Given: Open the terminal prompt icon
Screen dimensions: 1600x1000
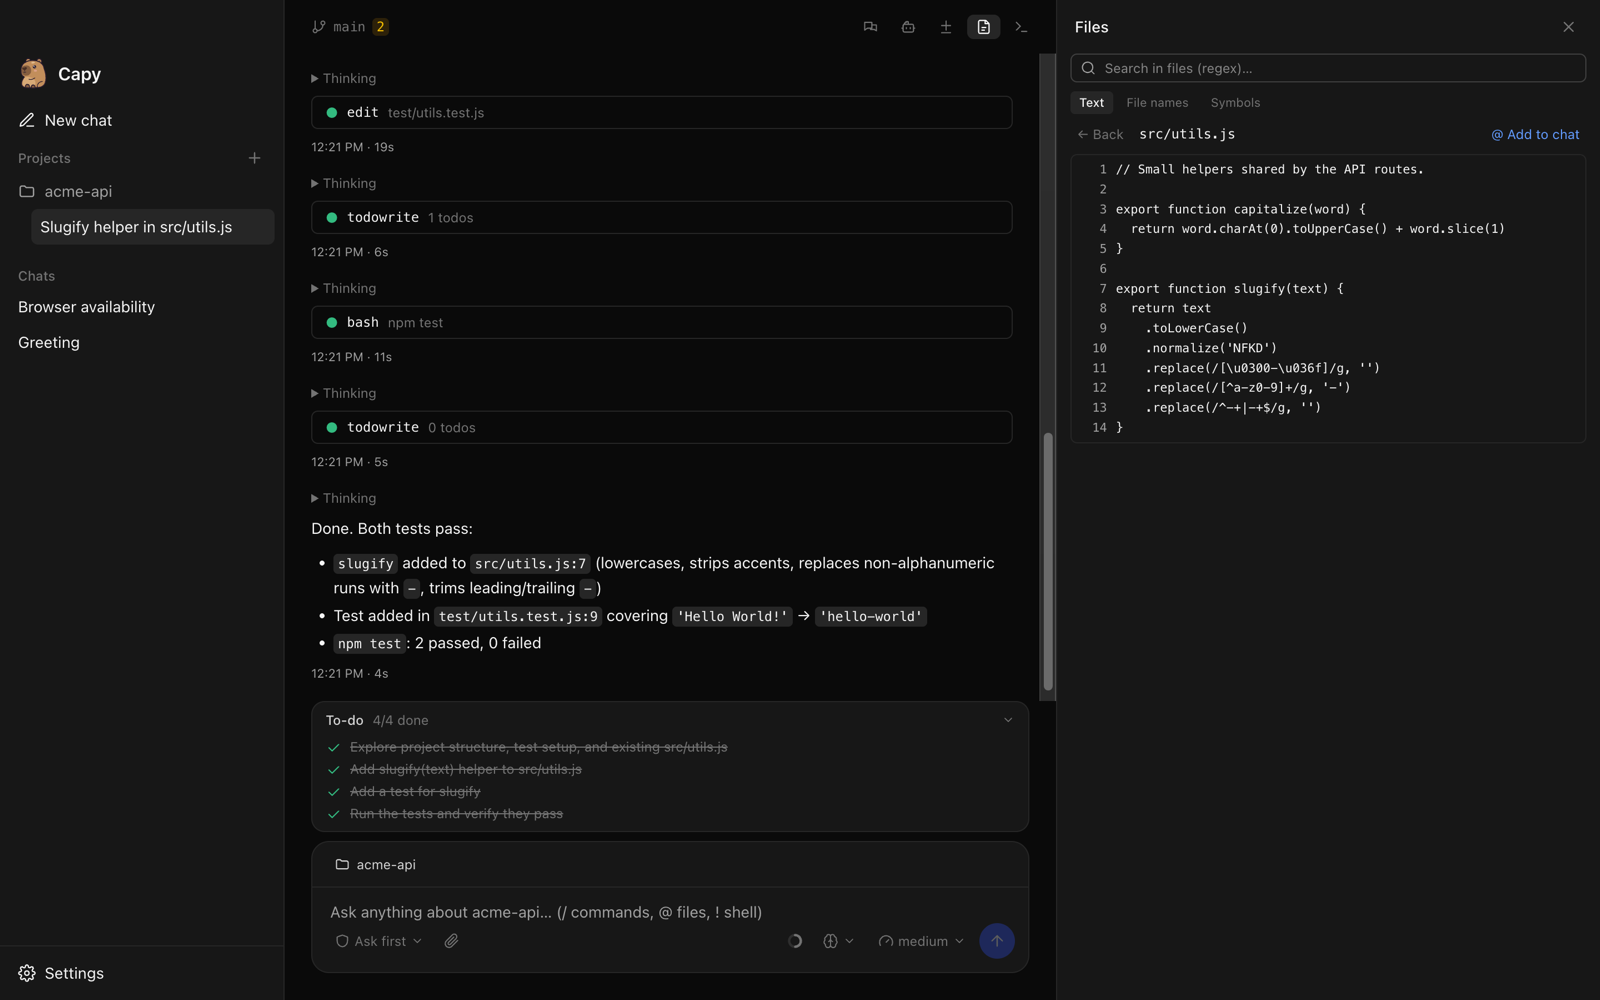Looking at the screenshot, I should (1021, 27).
